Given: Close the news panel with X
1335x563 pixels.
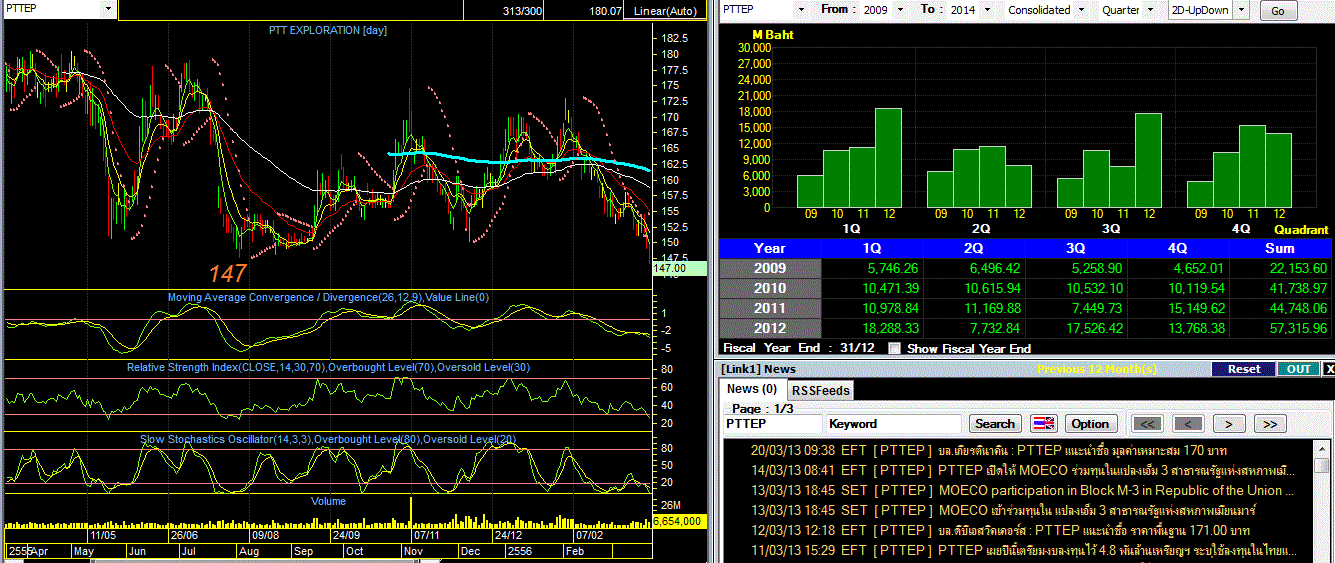Looking at the screenshot, I should tap(1328, 369).
